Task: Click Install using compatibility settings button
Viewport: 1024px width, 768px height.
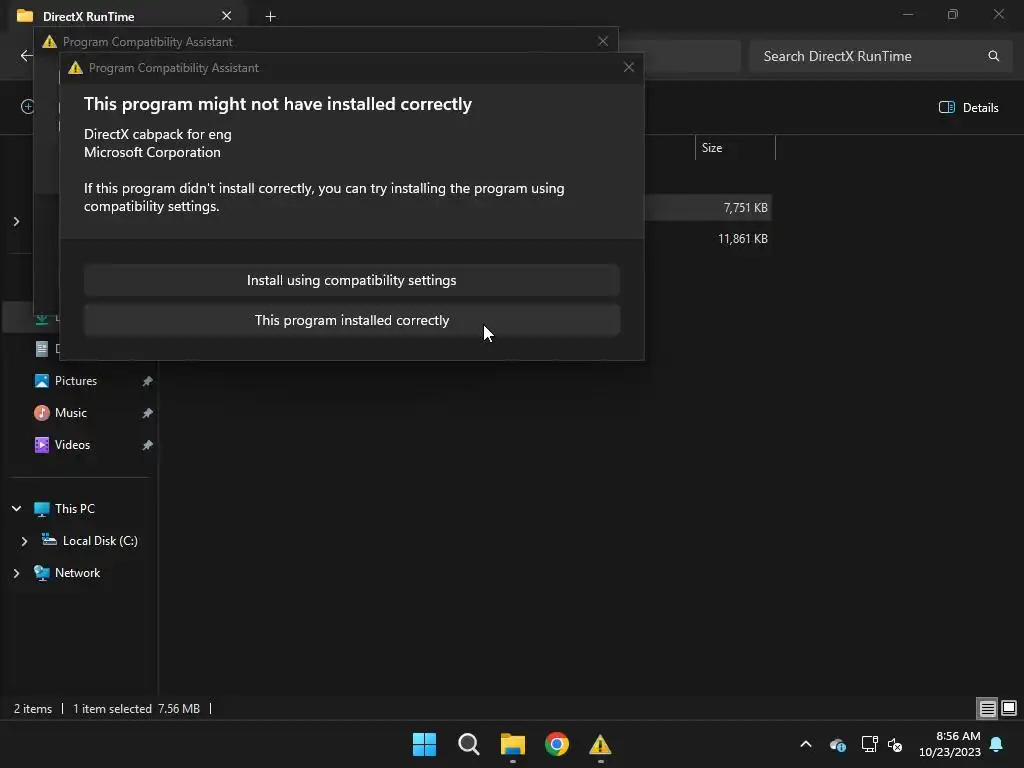Action: 351,280
